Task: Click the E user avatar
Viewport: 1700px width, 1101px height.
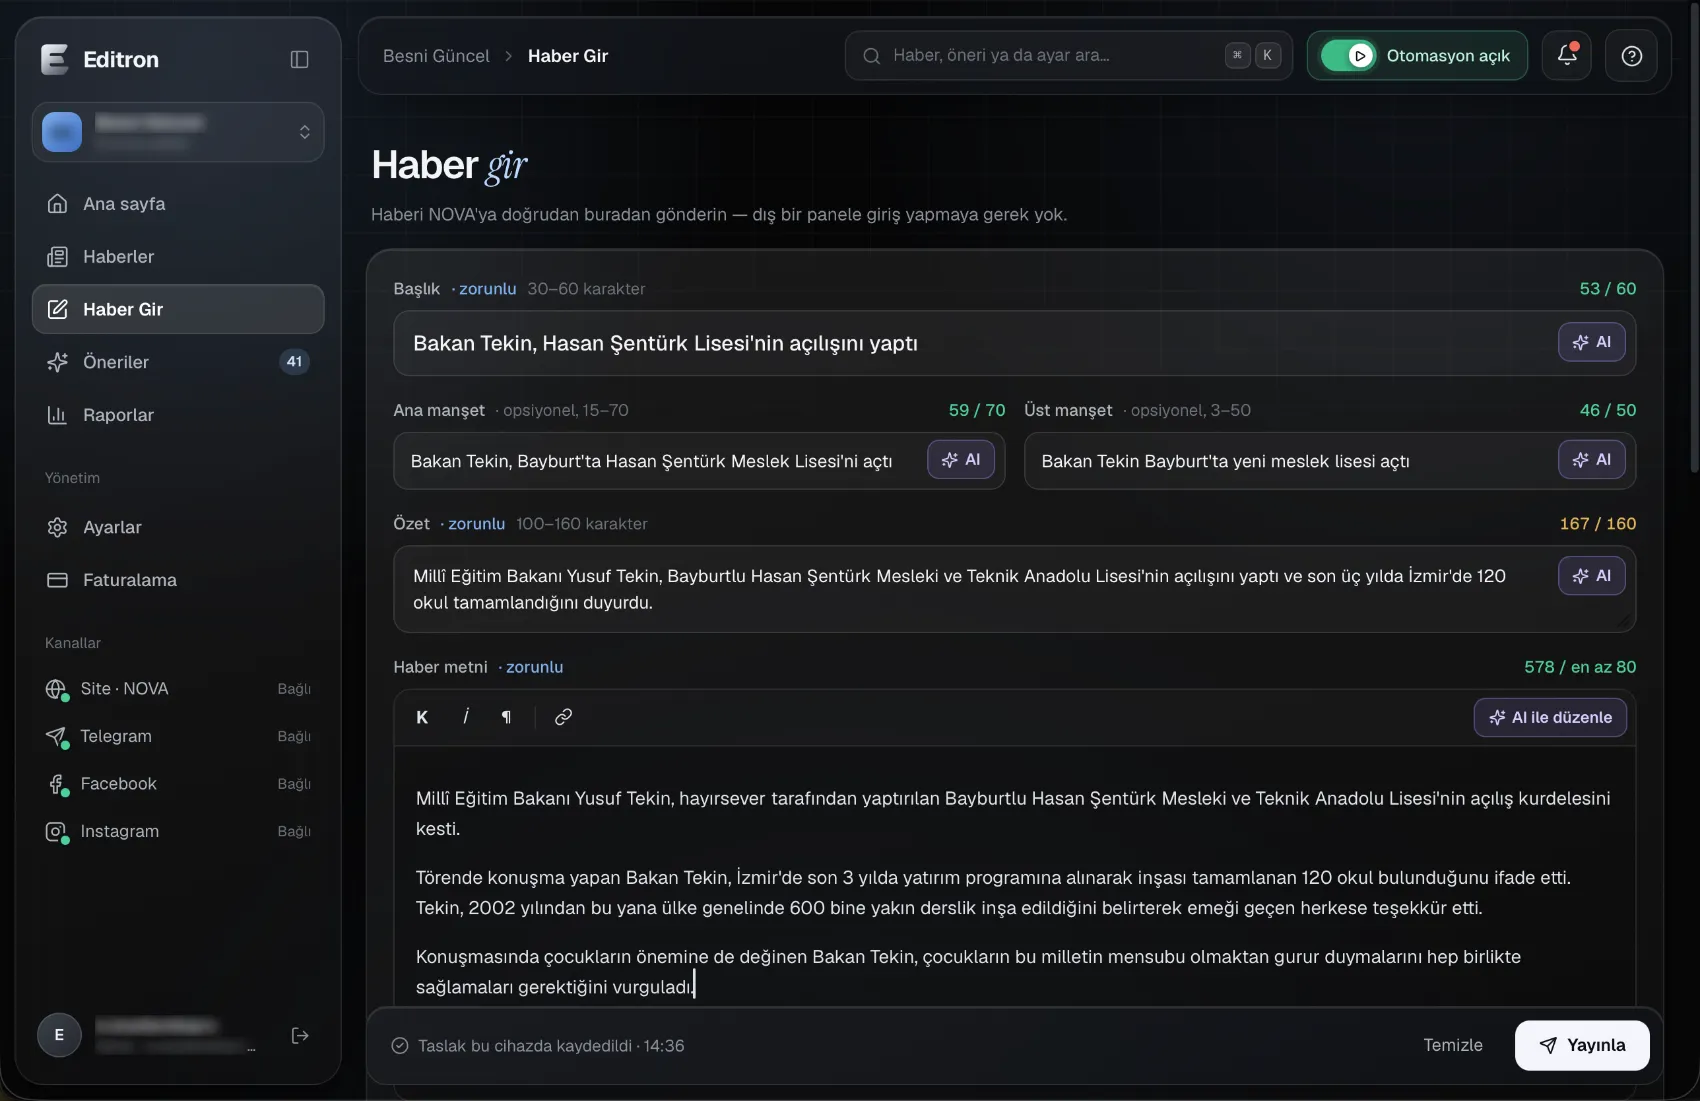Action: [x=59, y=1035]
